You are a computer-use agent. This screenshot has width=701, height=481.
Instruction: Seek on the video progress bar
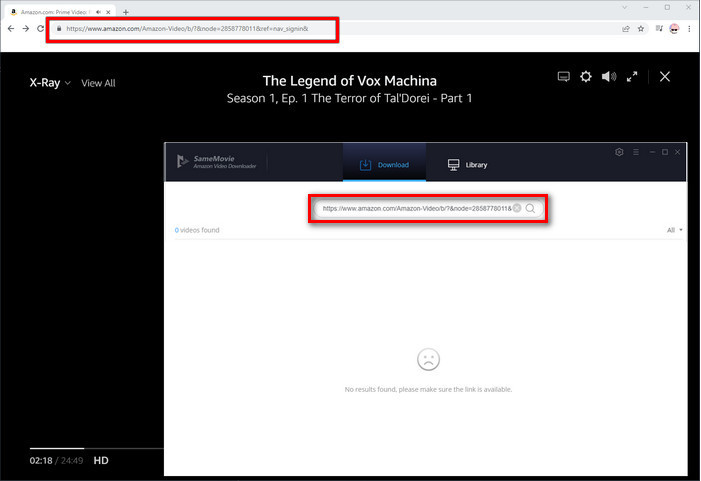coord(97,448)
